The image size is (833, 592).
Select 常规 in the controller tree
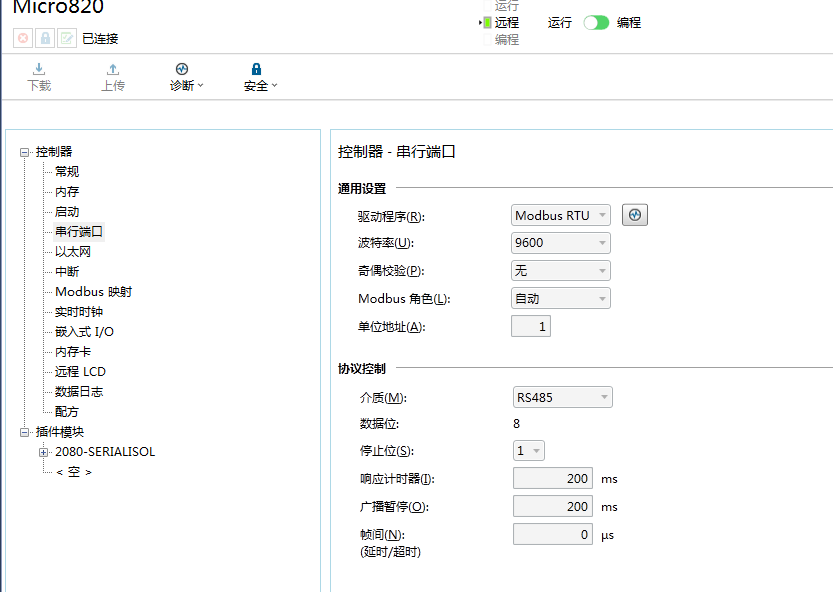point(67,172)
